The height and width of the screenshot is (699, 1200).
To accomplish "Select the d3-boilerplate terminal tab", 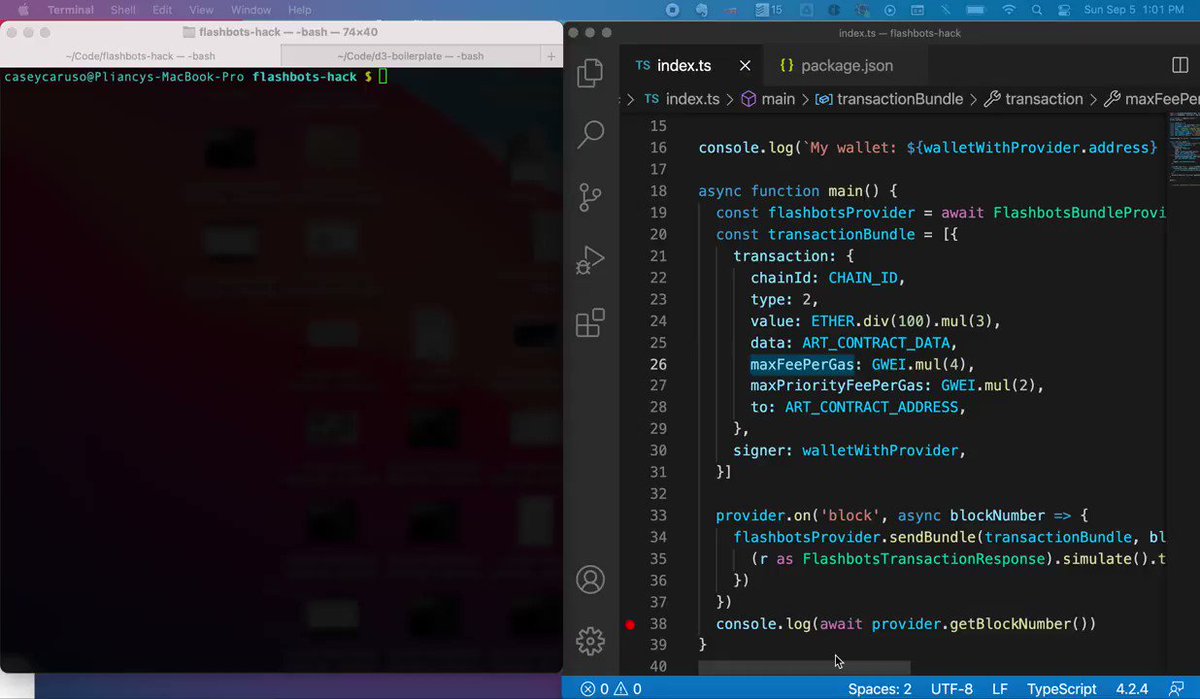I will tap(411, 56).
